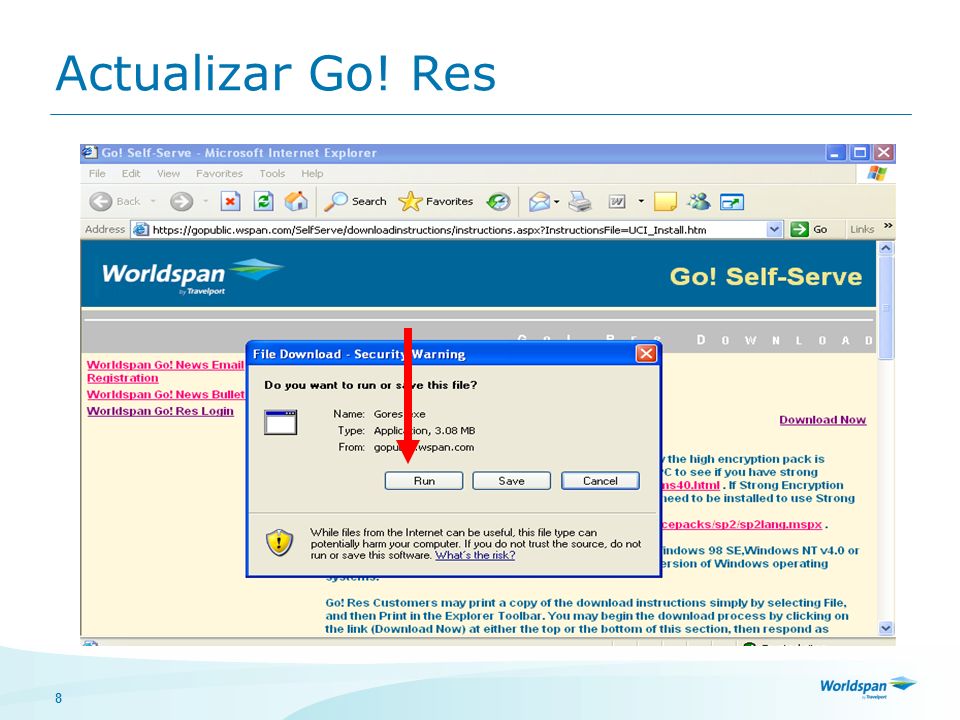This screenshot has height=720, width=960.
Task: Stop page loading with red X icon
Action: click(230, 201)
